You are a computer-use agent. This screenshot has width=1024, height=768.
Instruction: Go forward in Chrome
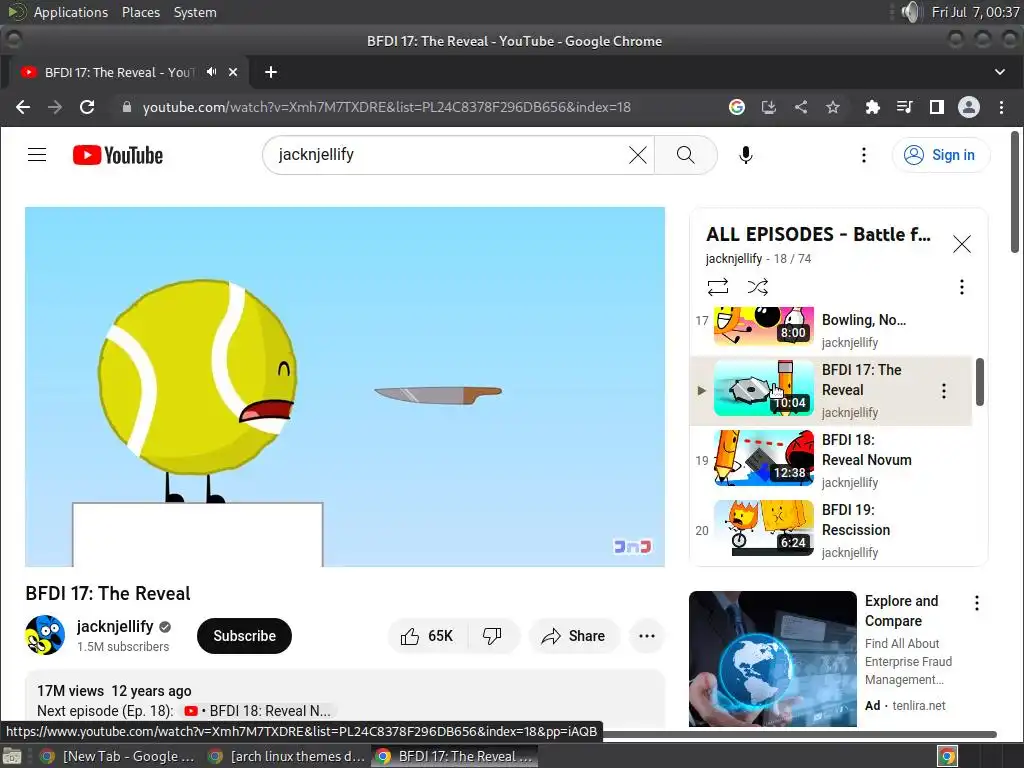55,107
